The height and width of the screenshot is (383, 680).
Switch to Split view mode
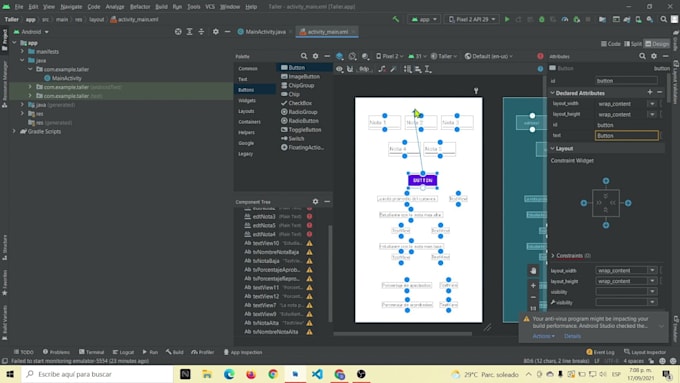[x=633, y=44]
